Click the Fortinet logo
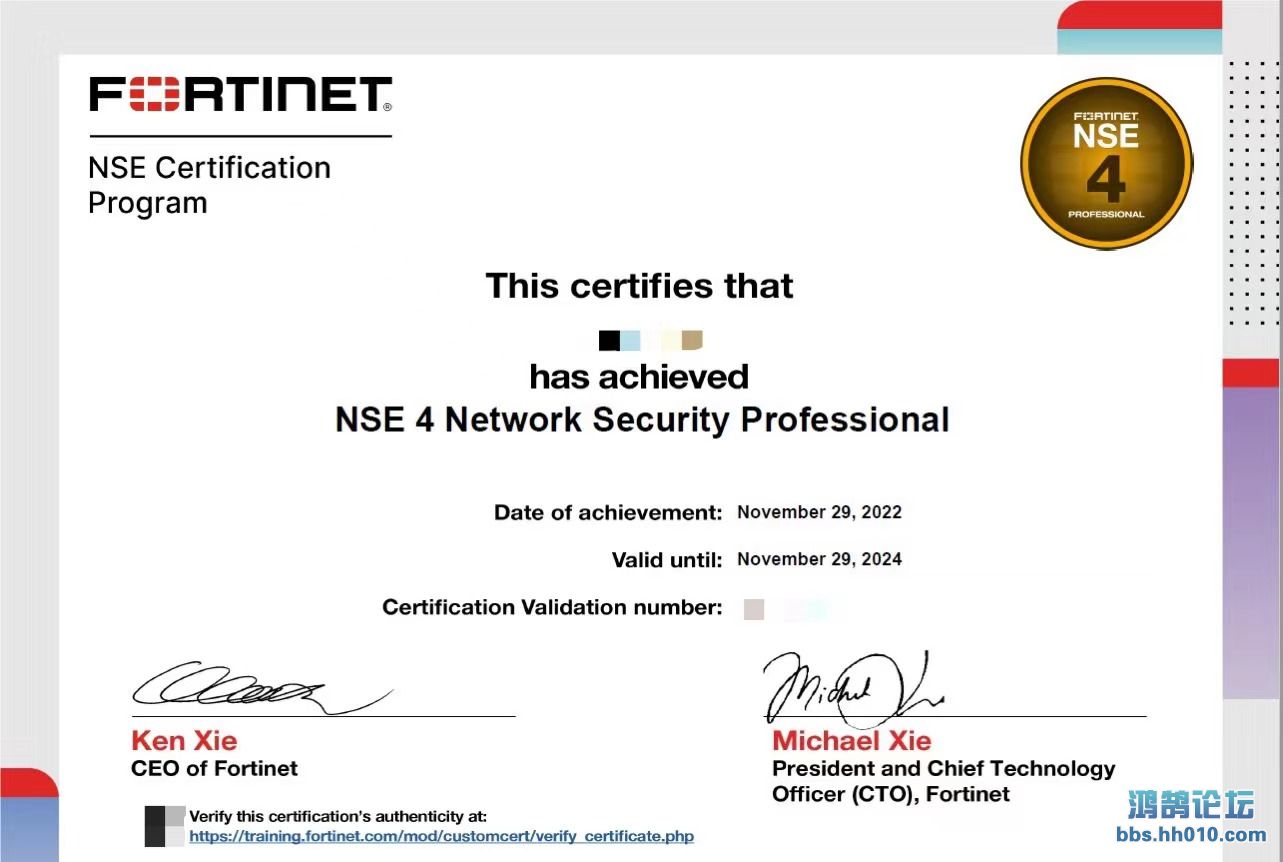1283x862 pixels. pos(240,94)
